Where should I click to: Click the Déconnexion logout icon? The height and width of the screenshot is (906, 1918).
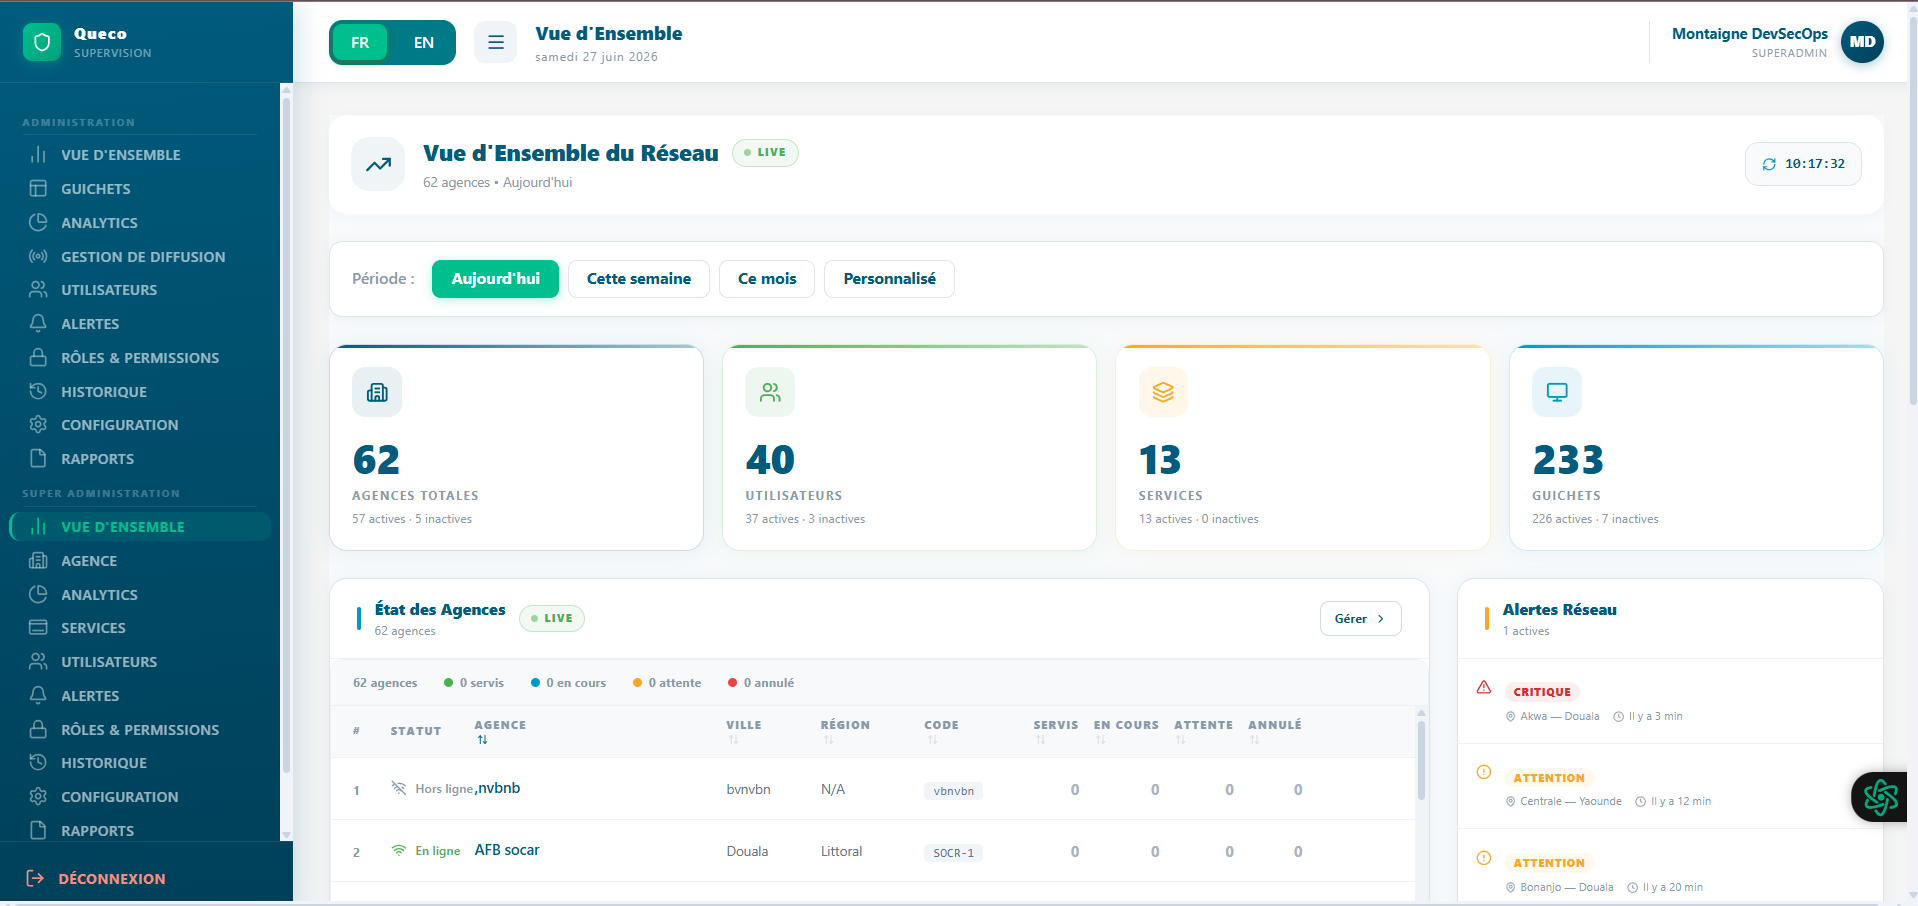(35, 878)
